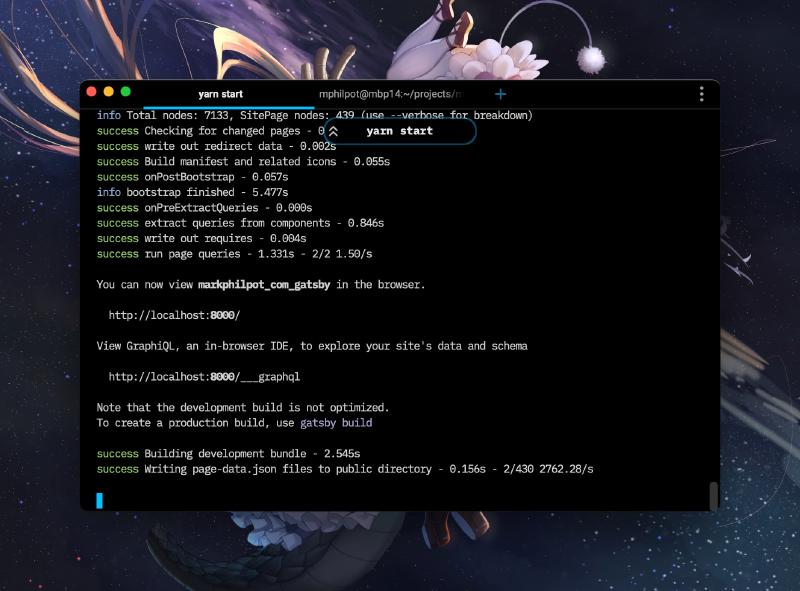
Task: Click the "Writing page-data.json files" output line
Action: [345, 469]
